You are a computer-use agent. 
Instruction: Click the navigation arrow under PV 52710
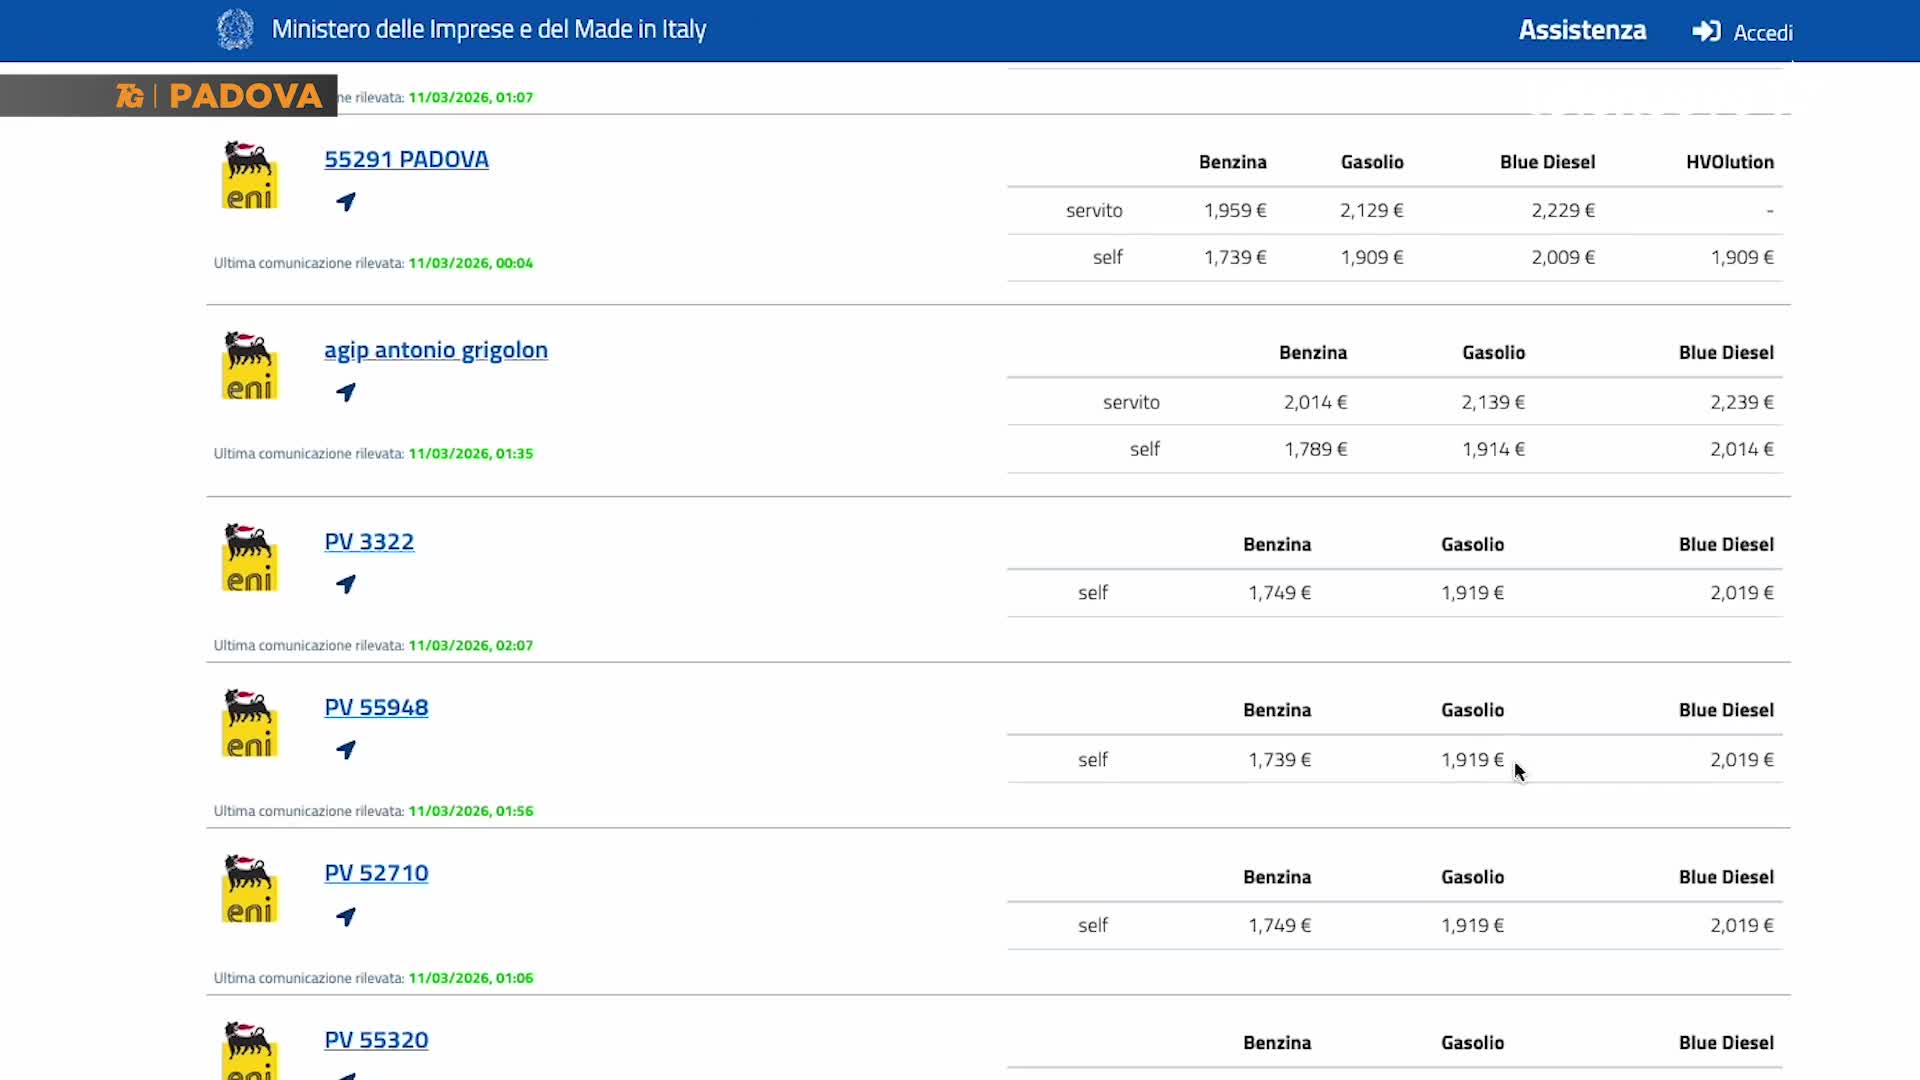(x=346, y=917)
